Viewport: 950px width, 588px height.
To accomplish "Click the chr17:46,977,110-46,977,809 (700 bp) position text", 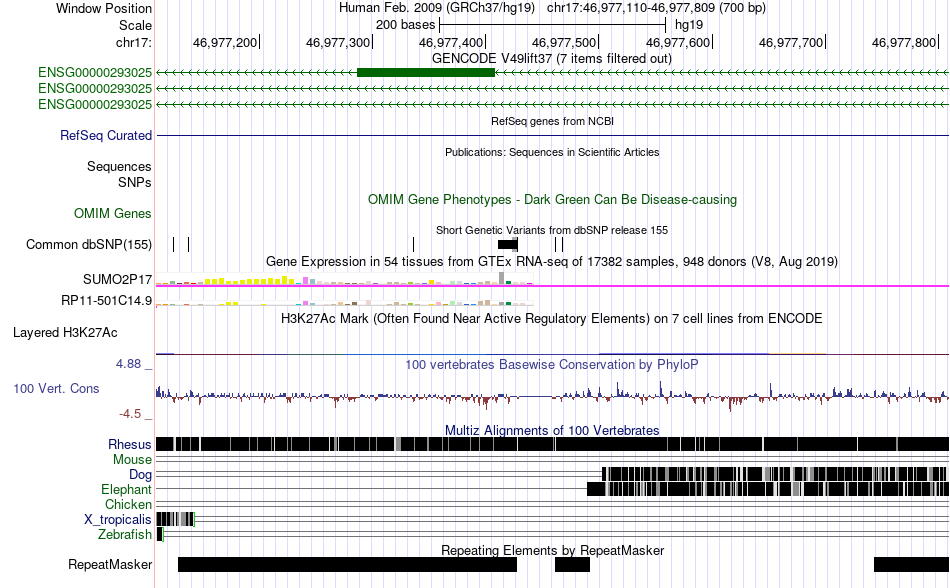I will 656,8.
